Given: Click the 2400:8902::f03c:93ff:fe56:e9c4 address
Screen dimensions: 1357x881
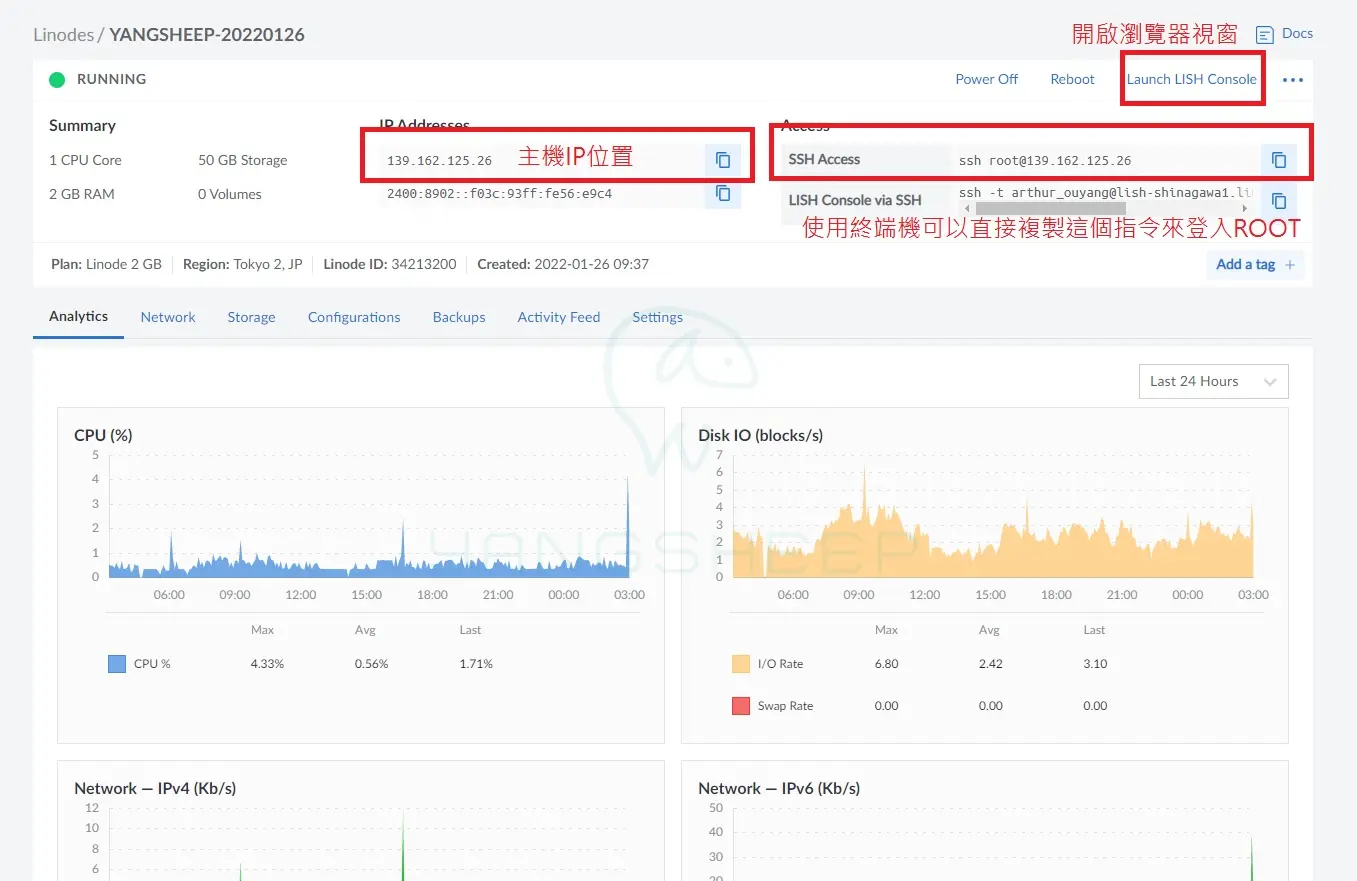Looking at the screenshot, I should coord(499,194).
